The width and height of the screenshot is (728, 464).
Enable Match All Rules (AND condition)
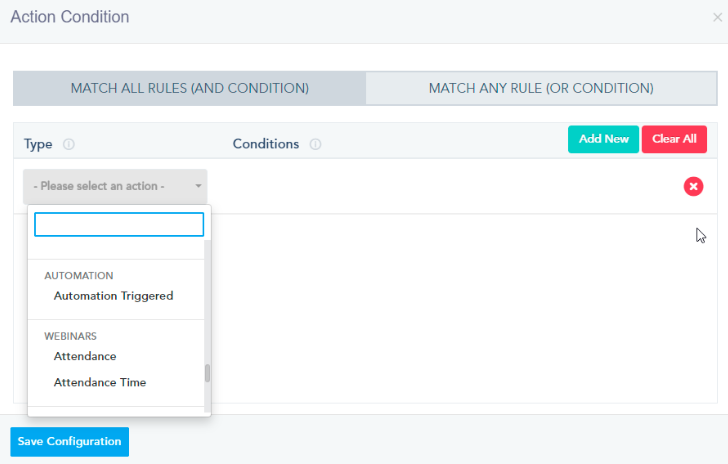point(189,88)
